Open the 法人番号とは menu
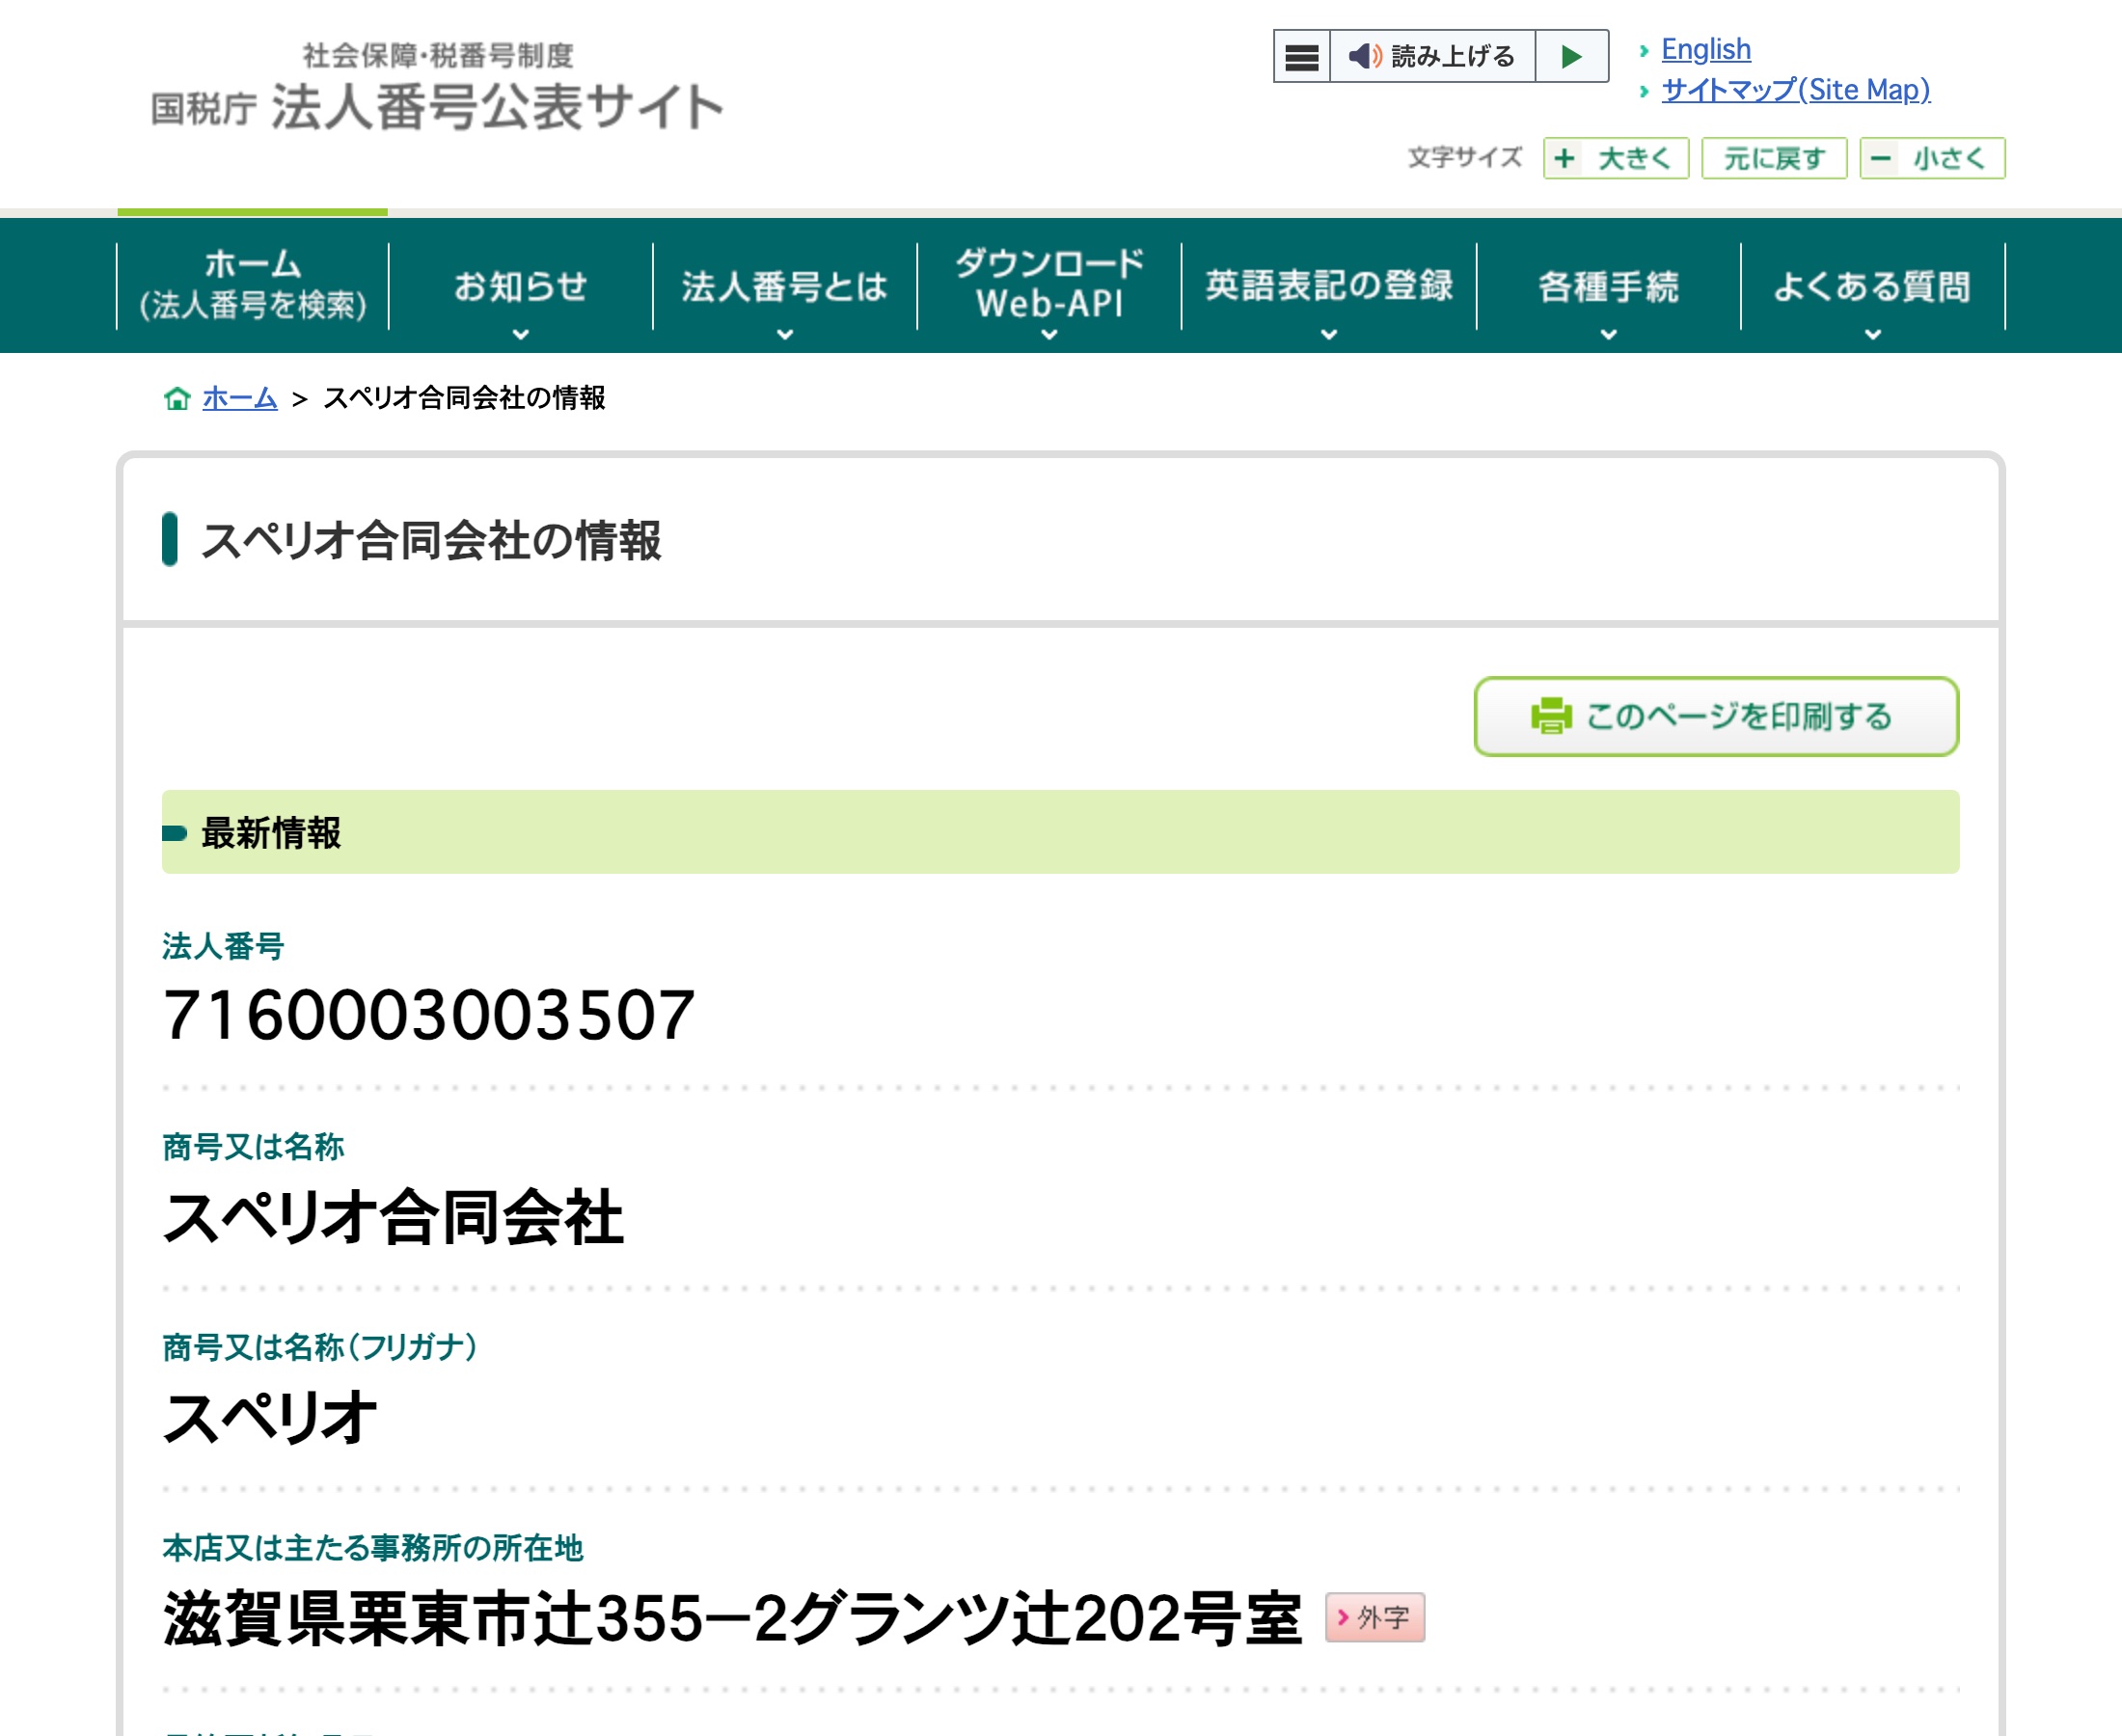2122x1736 pixels. [784, 286]
